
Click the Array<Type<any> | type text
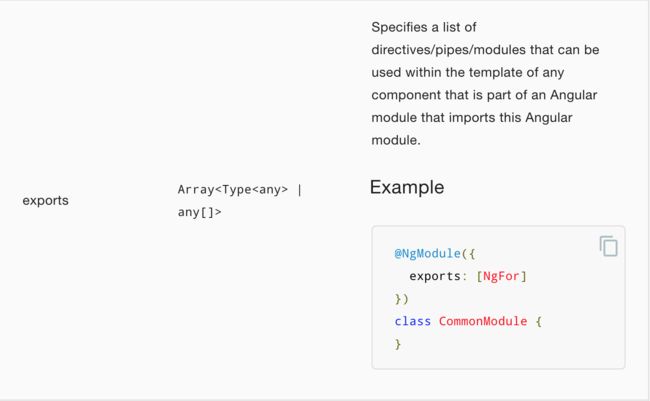[240, 190]
